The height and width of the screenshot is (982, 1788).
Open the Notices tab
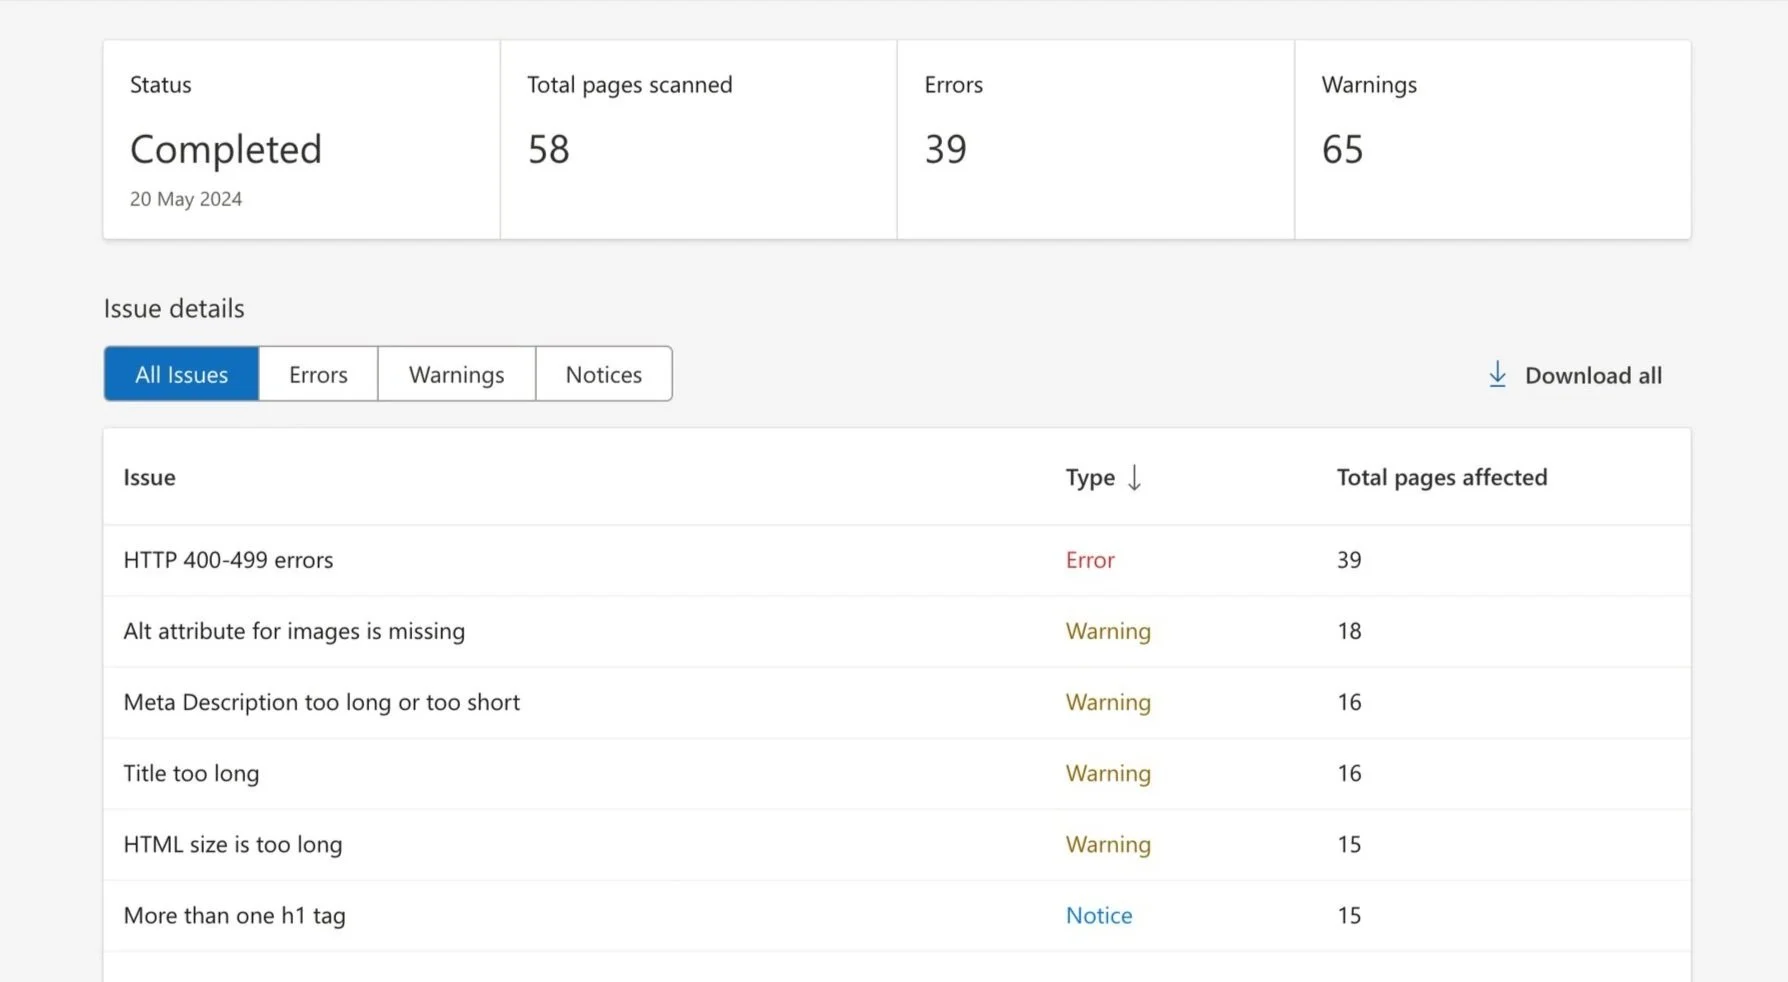(603, 374)
